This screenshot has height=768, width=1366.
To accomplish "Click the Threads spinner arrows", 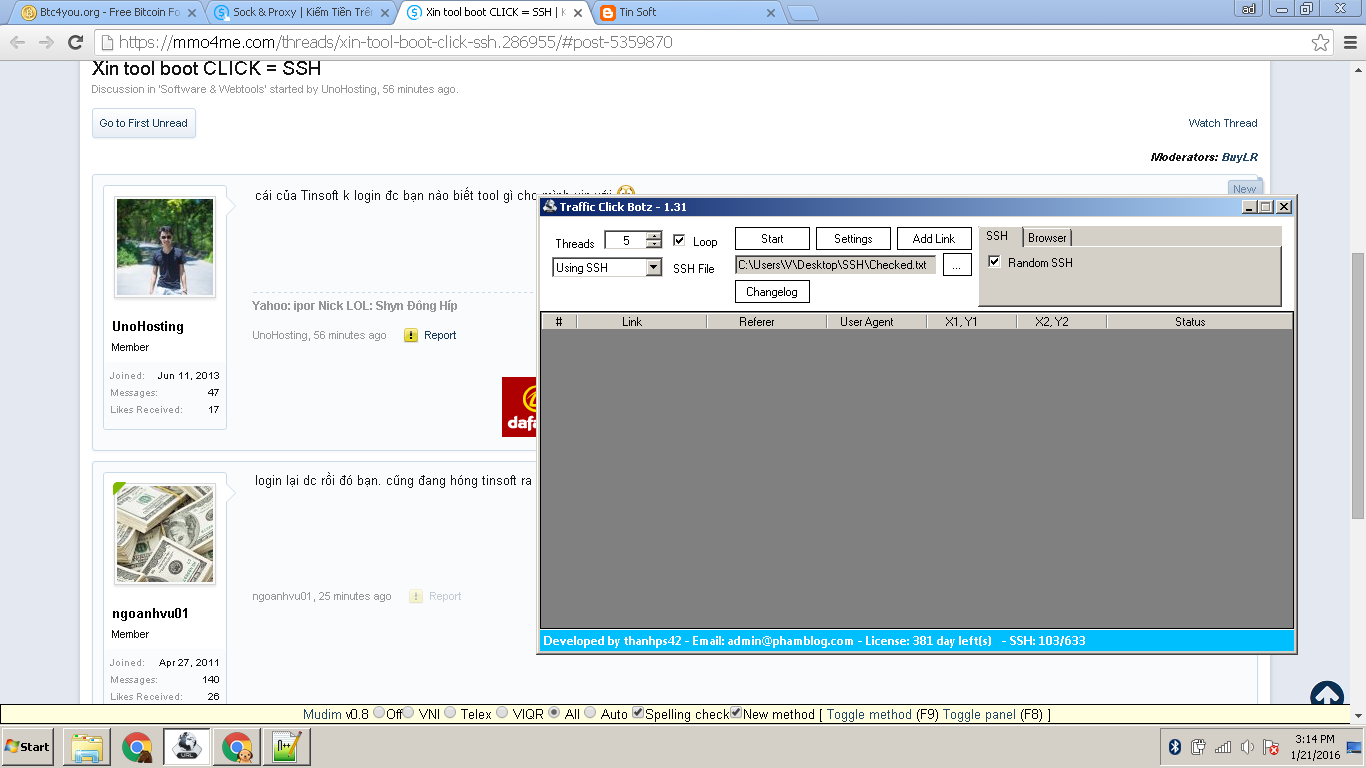I will tap(654, 240).
